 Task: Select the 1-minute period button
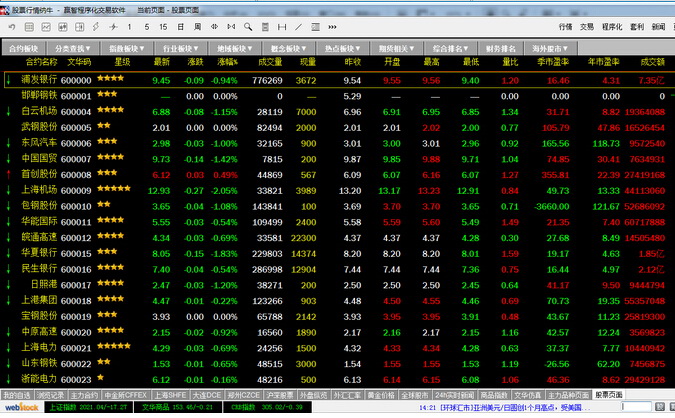(129, 27)
